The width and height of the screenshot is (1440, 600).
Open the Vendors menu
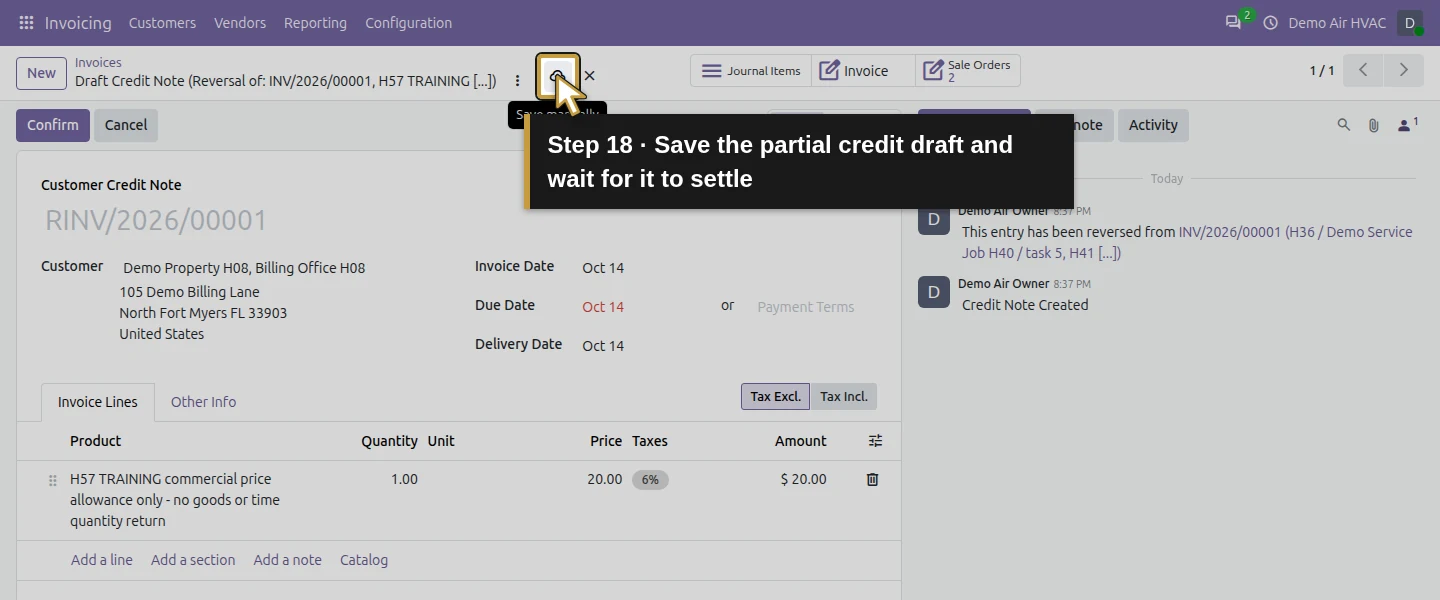(x=240, y=22)
